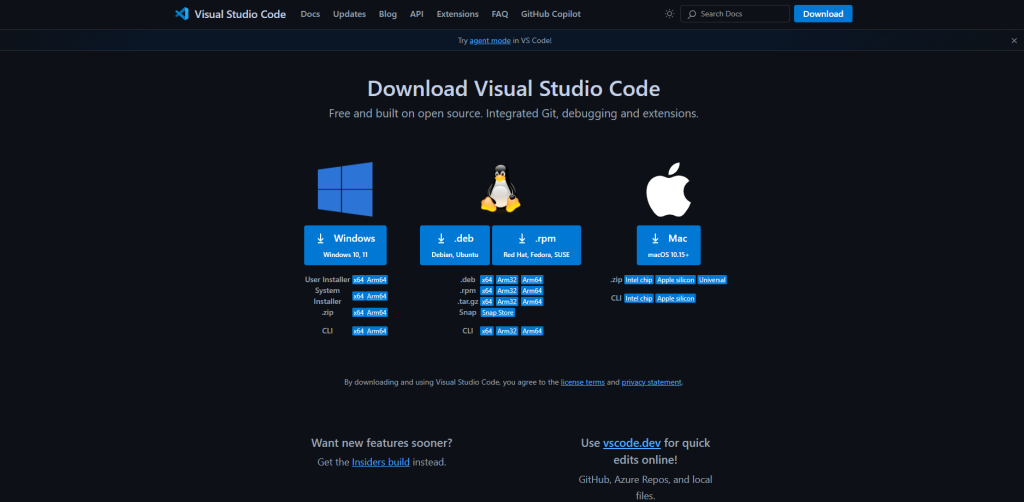Download the .deb package for Debian, Ubuntu
The image size is (1024, 502).
coord(455,245)
